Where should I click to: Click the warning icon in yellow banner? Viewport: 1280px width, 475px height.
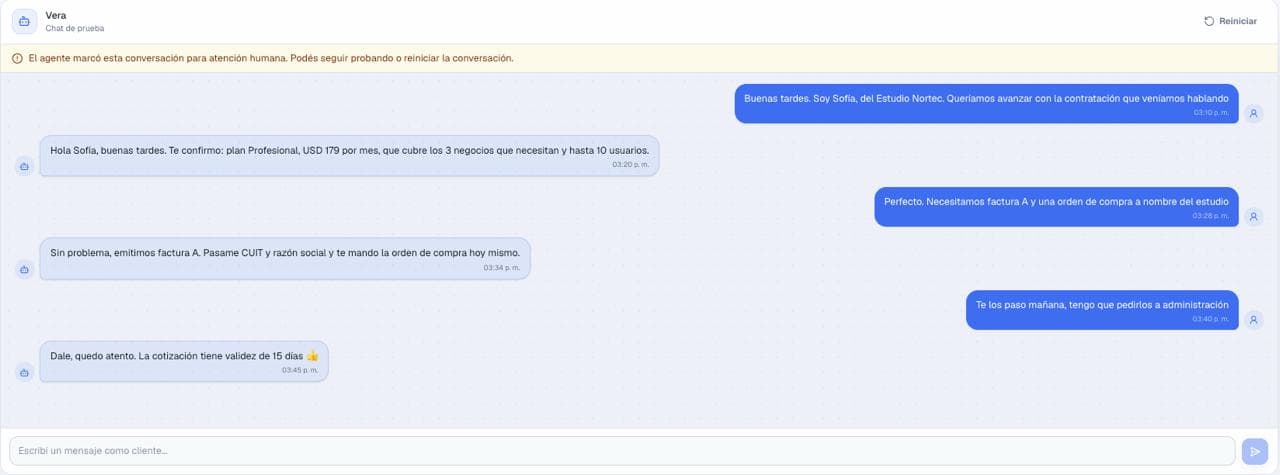(x=17, y=58)
